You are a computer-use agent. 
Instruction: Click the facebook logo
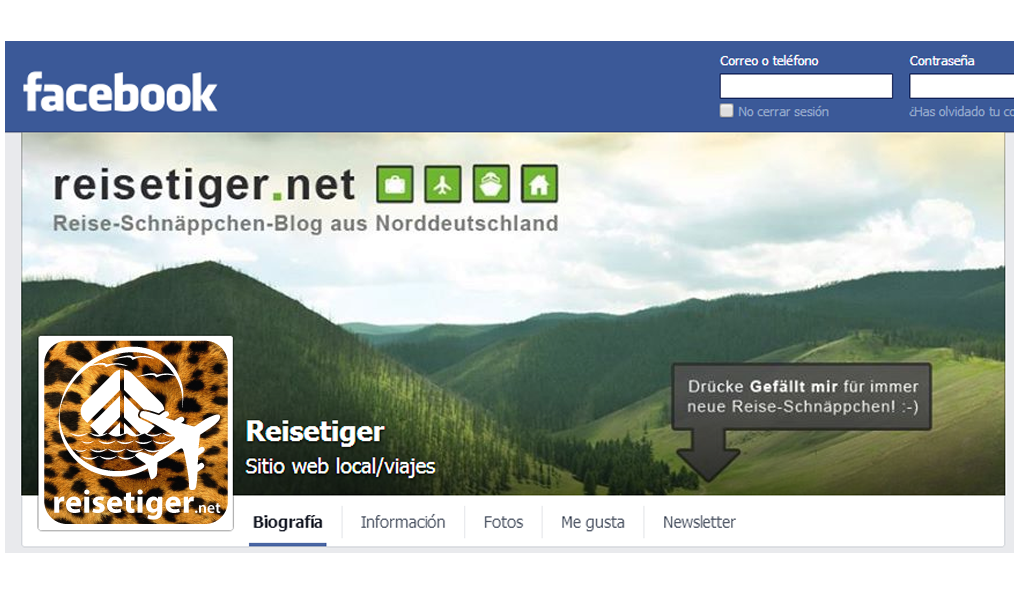120,92
